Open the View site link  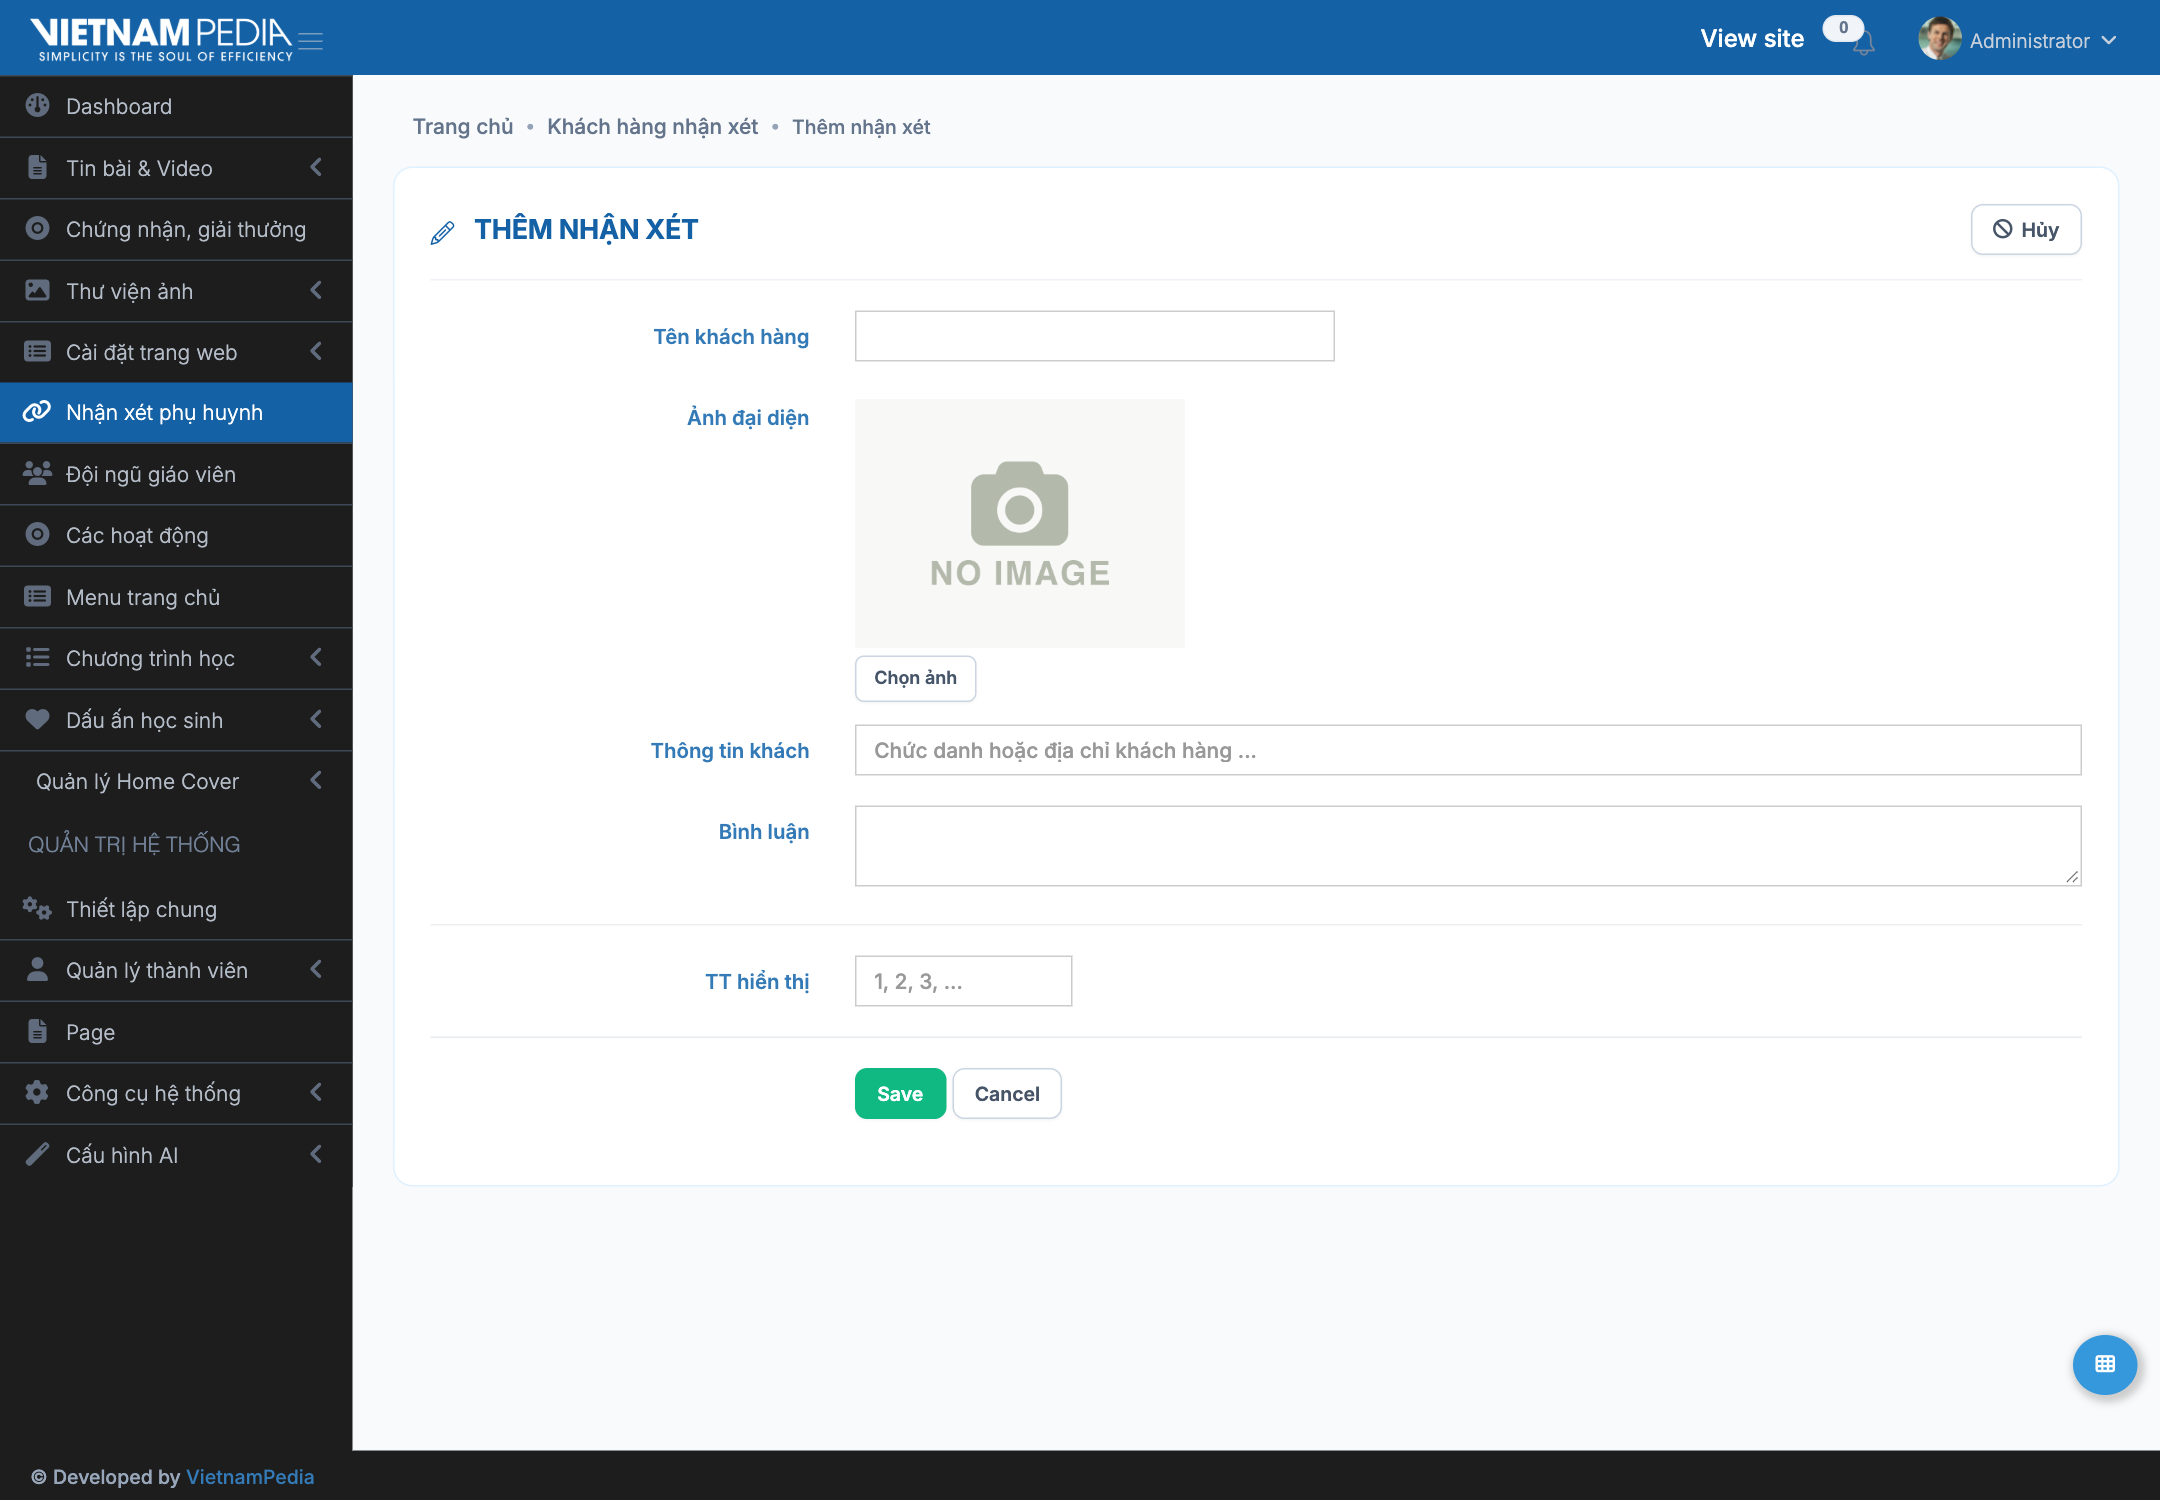point(1752,39)
